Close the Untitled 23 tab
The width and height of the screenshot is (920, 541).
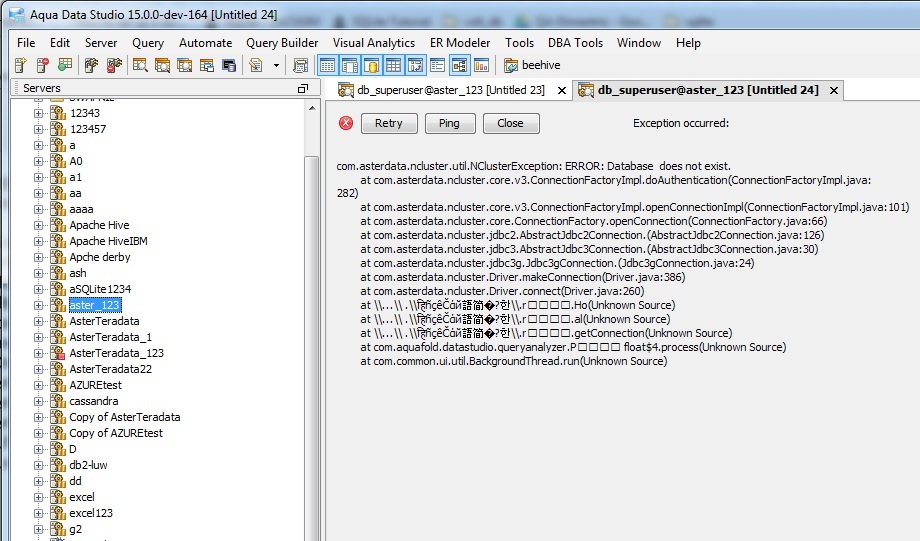(562, 90)
